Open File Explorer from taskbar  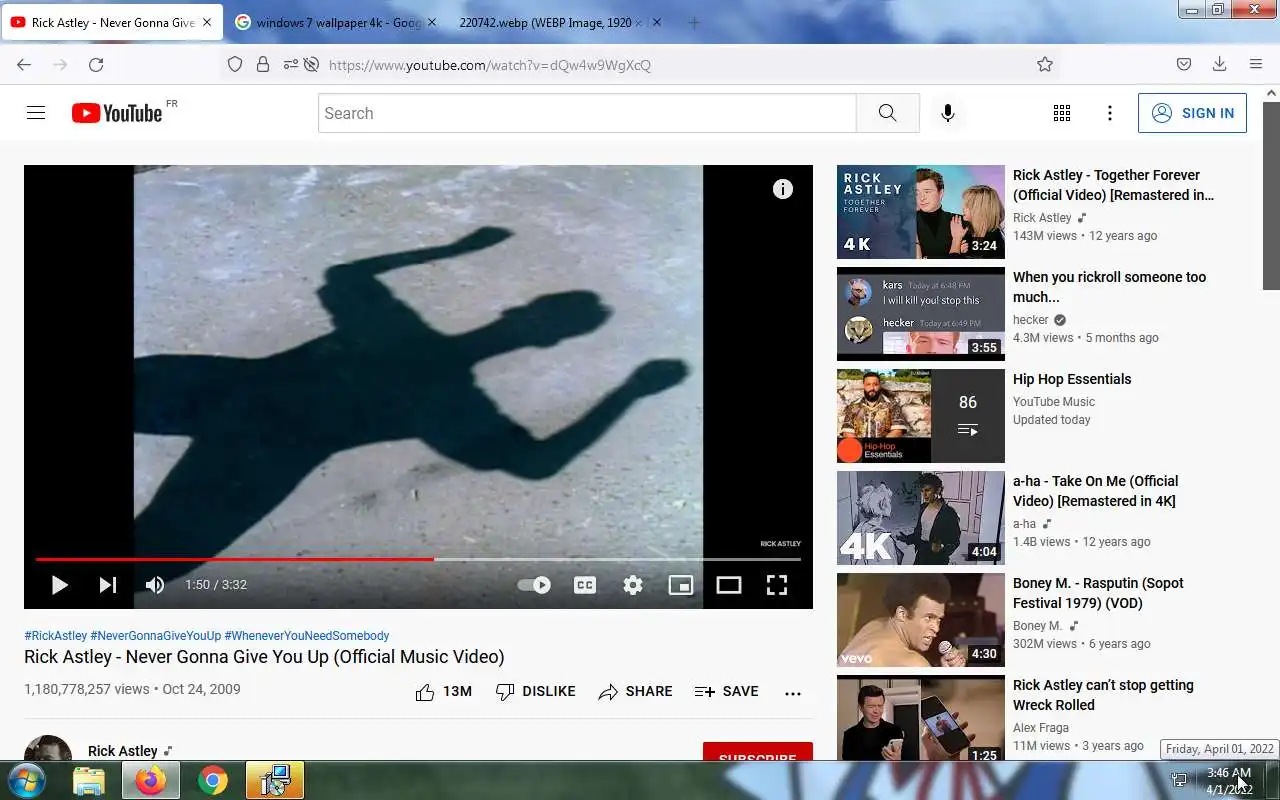click(x=89, y=780)
